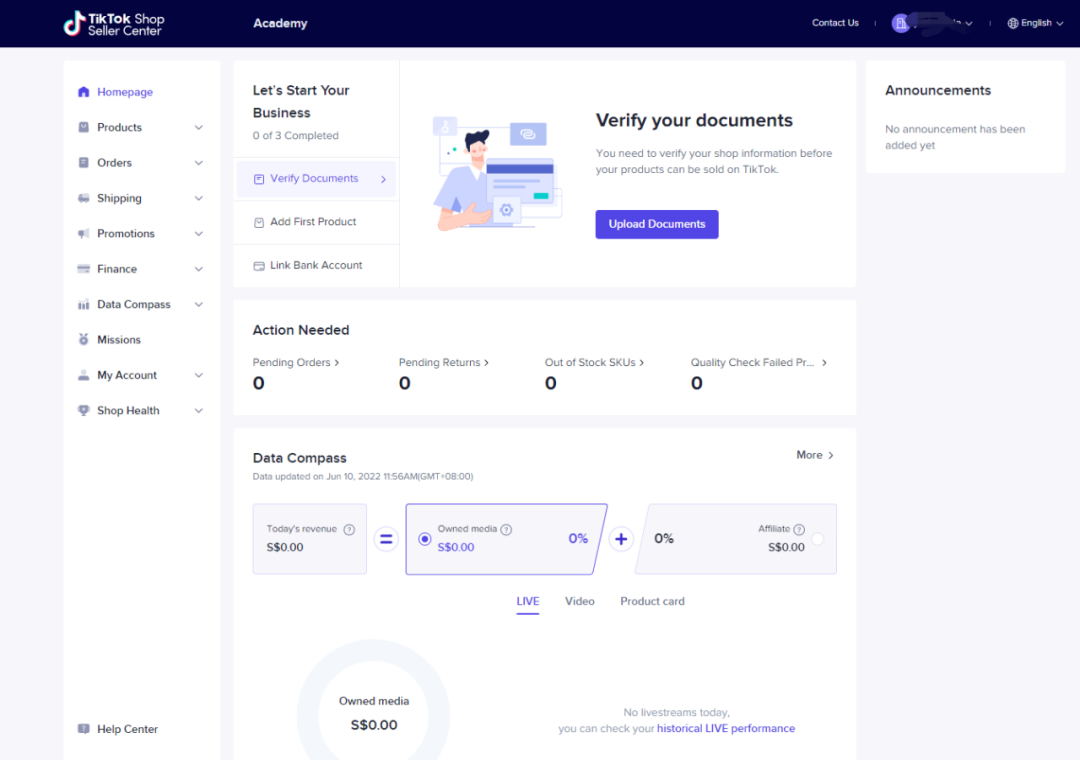
Task: Select the Link Bank Account step
Action: [316, 266]
